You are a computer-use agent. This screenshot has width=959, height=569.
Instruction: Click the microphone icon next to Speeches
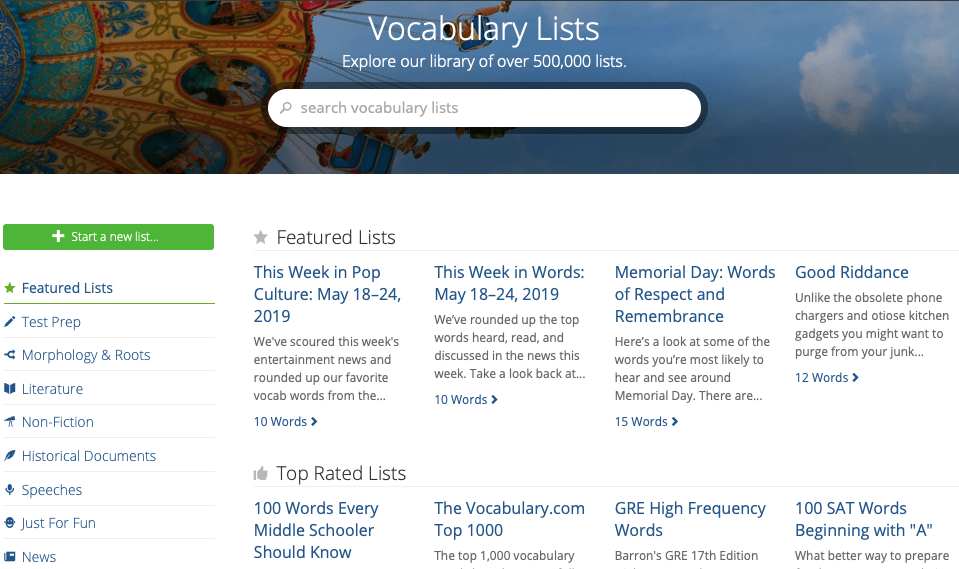point(10,490)
